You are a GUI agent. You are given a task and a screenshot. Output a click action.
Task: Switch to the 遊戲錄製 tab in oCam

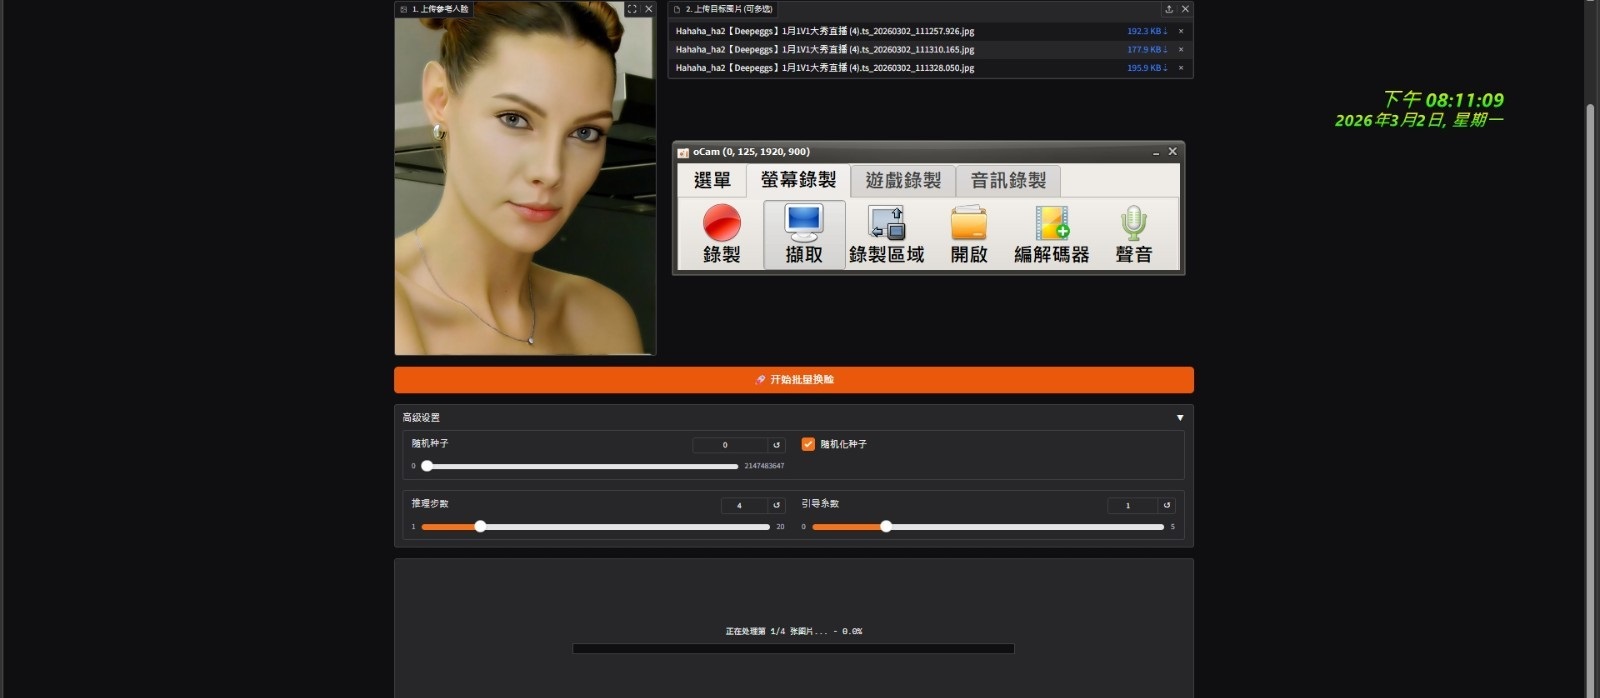click(x=903, y=181)
